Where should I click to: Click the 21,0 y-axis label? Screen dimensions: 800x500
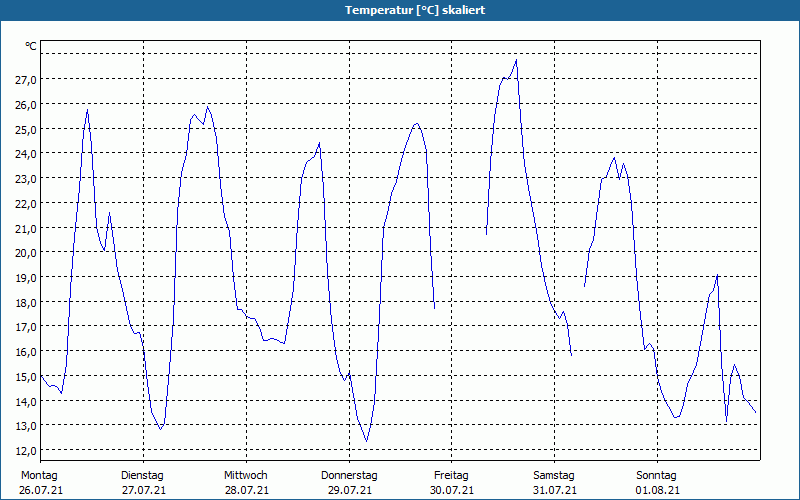26,229
